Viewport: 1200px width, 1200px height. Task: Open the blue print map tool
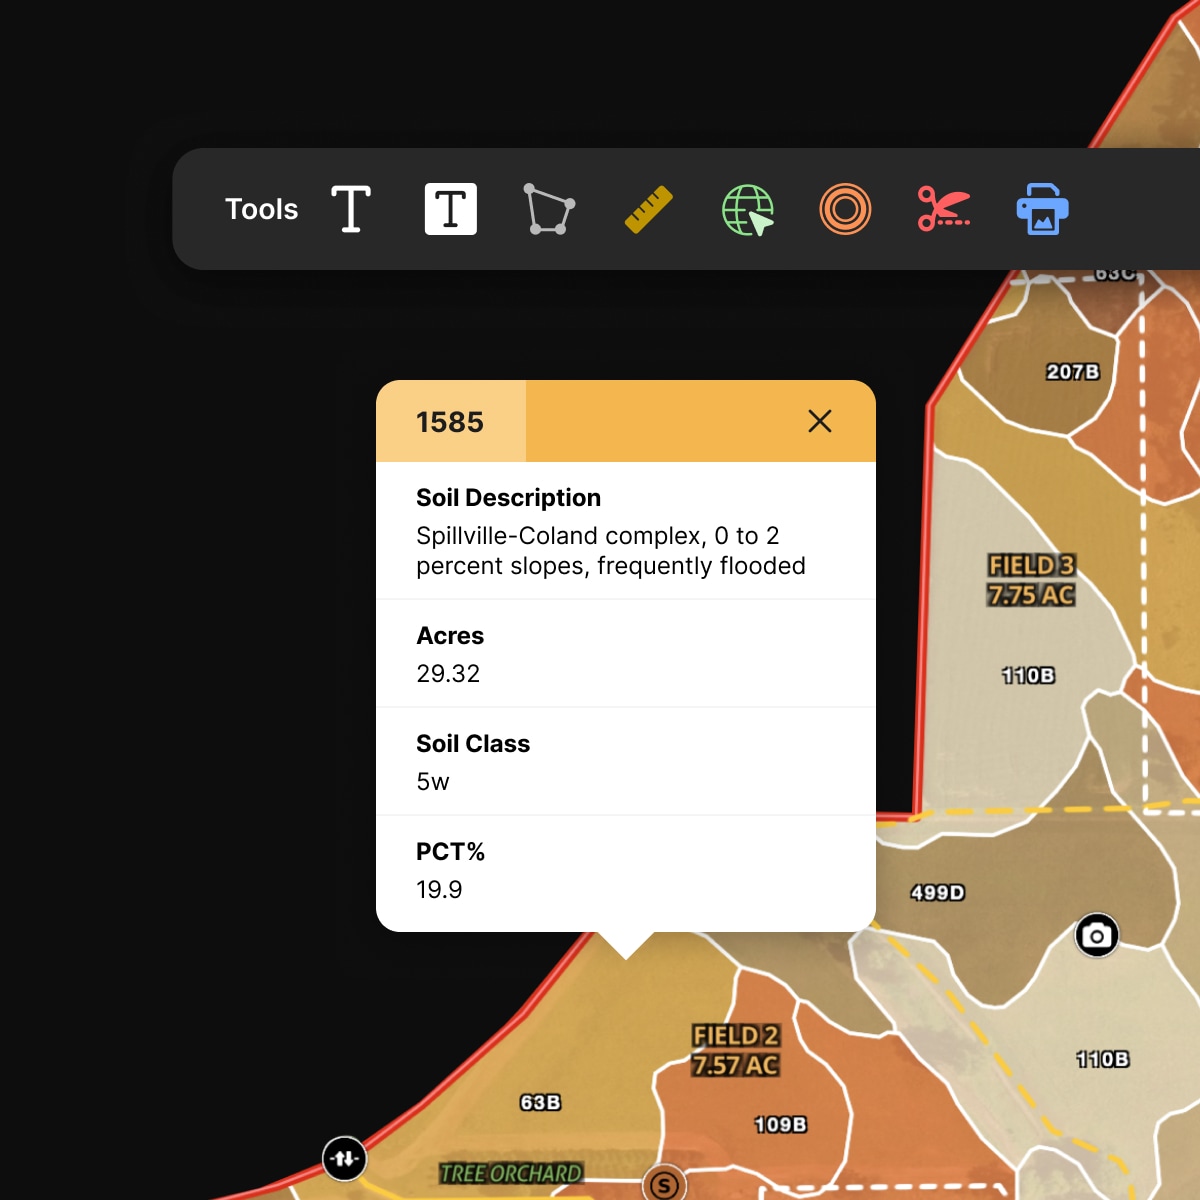click(1043, 209)
